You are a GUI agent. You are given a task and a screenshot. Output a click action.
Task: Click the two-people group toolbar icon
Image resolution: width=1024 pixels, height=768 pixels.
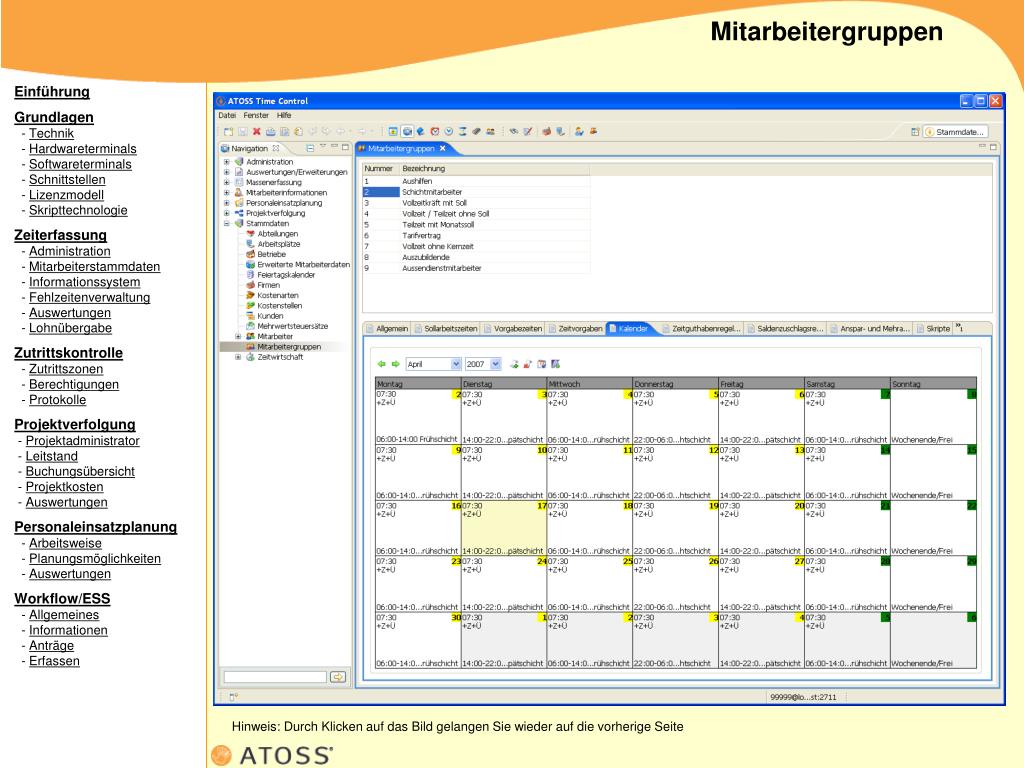pos(490,132)
